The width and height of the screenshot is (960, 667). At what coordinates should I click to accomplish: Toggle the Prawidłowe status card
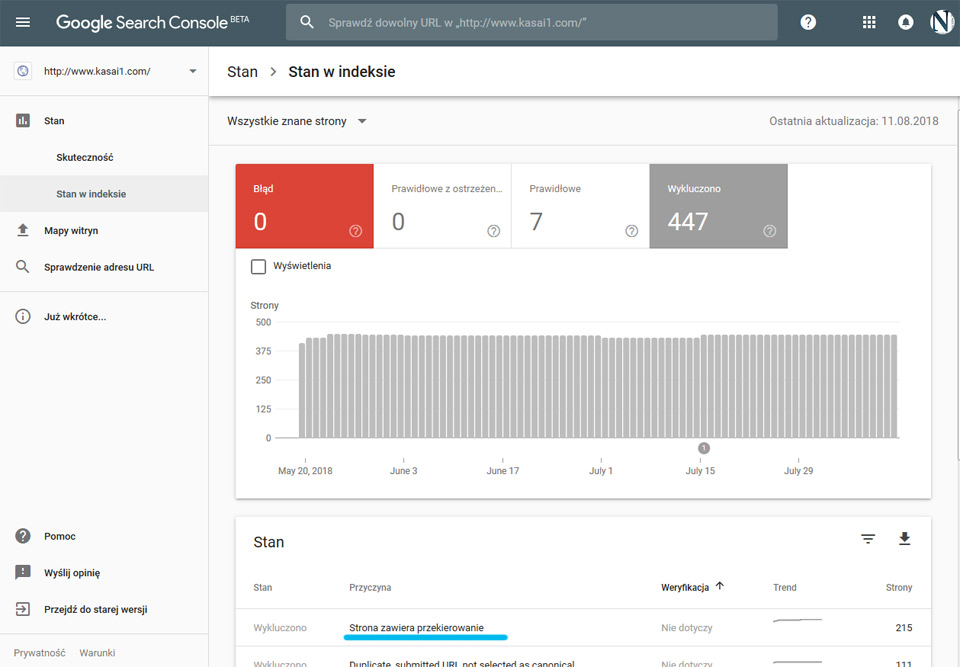click(x=580, y=206)
